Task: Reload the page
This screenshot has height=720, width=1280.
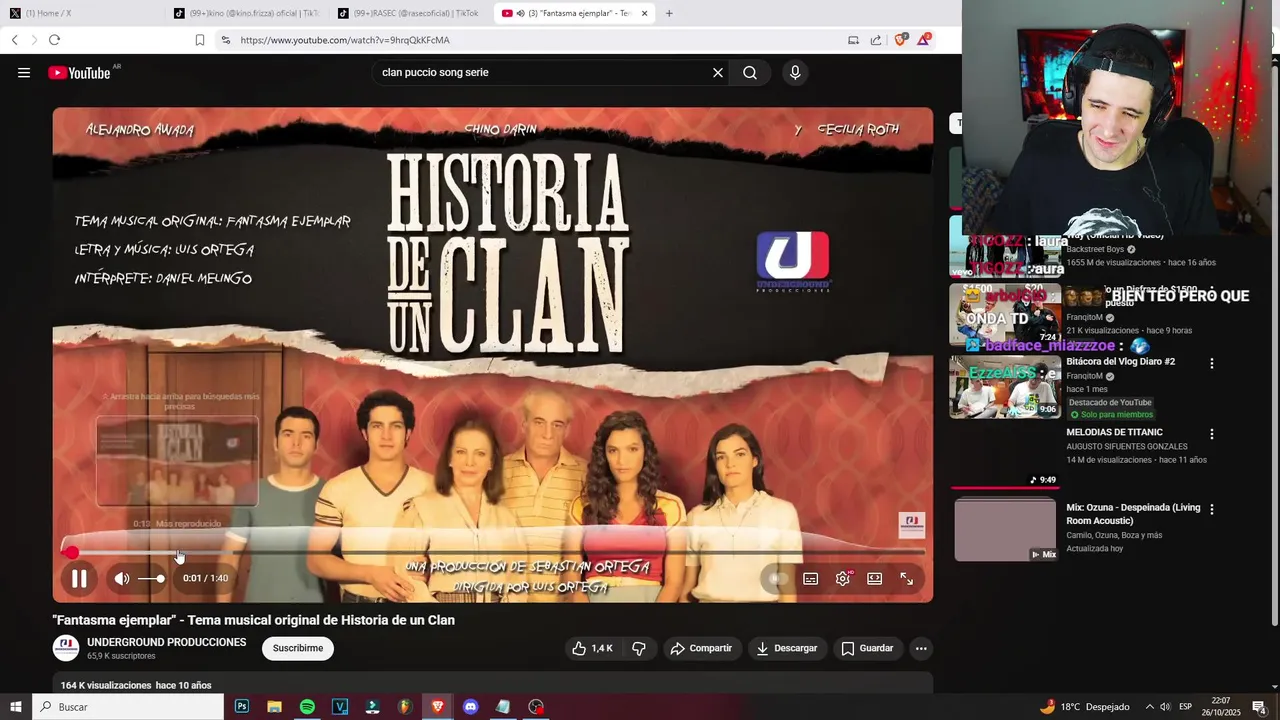Action: [54, 40]
